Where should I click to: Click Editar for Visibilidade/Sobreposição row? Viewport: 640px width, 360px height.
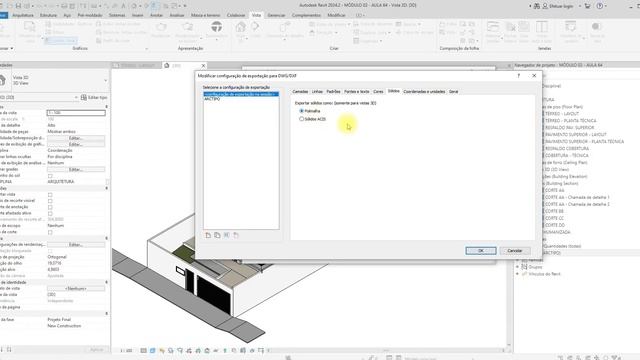click(x=76, y=138)
